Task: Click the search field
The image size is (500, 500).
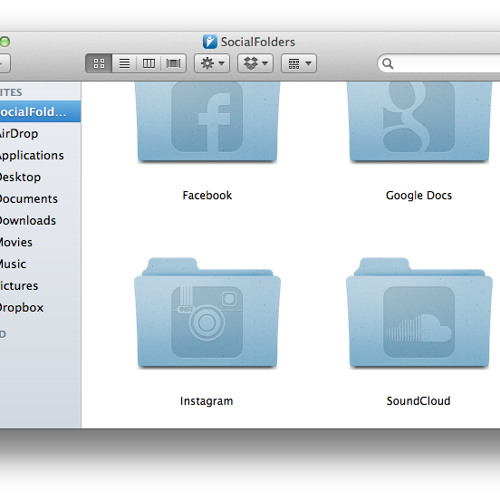Action: point(439,63)
